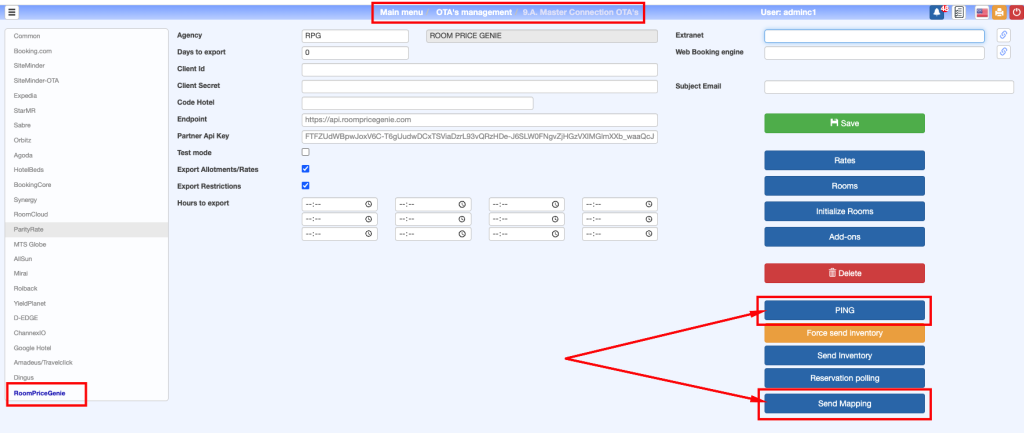Uncheck Export Allotments/Rates checkbox
1024x433 pixels.
[306, 169]
